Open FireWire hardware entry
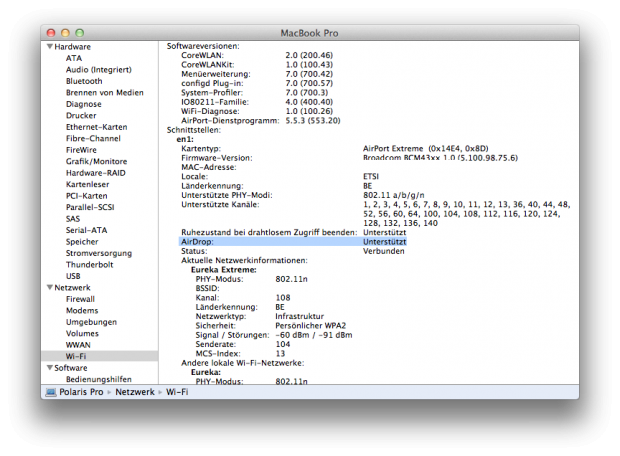This screenshot has width=620, height=456. pos(81,150)
